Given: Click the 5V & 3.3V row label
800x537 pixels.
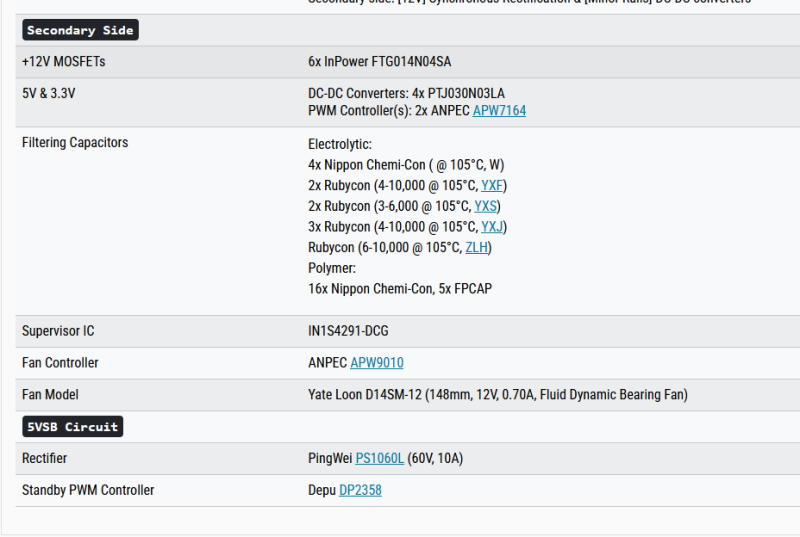Looking at the screenshot, I should [49, 94].
